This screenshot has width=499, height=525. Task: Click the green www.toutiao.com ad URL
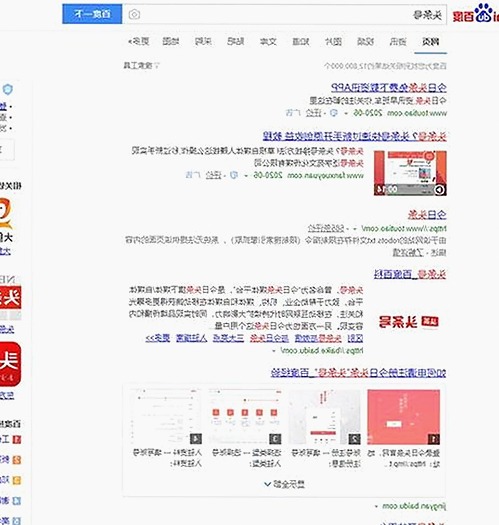pyautogui.click(x=417, y=113)
